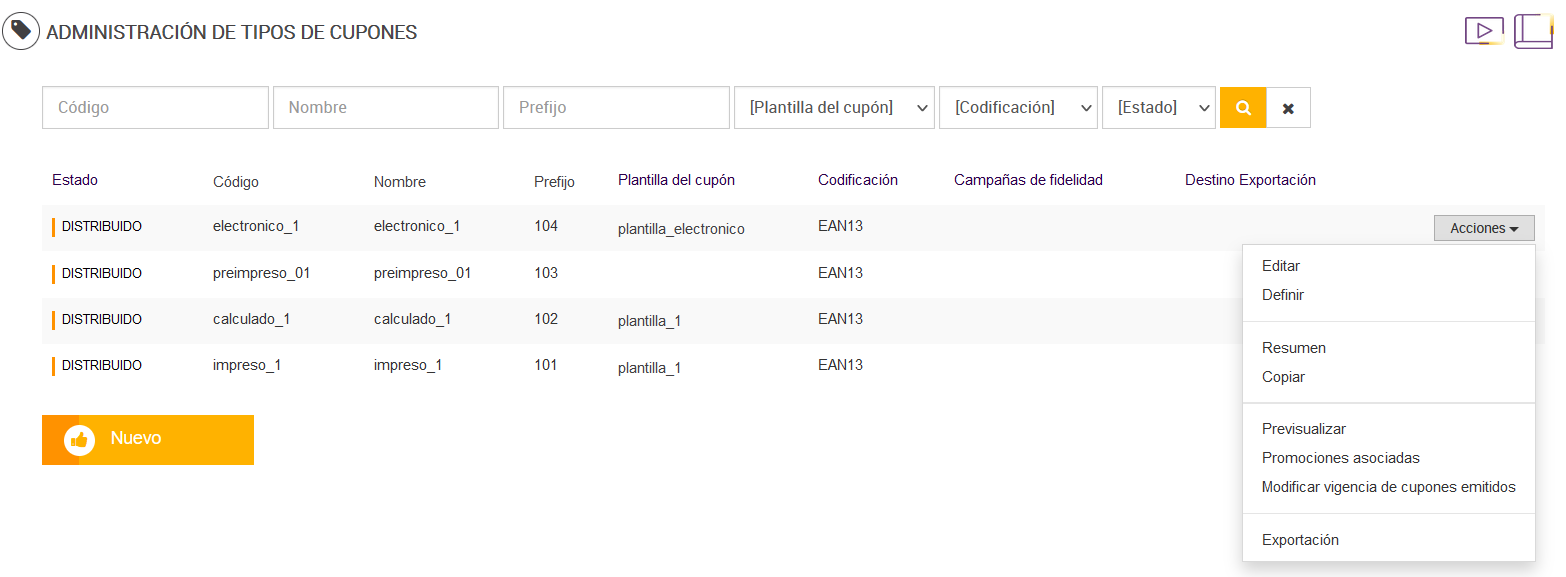
Task: Choose Exportación in the menu
Action: [1300, 540]
